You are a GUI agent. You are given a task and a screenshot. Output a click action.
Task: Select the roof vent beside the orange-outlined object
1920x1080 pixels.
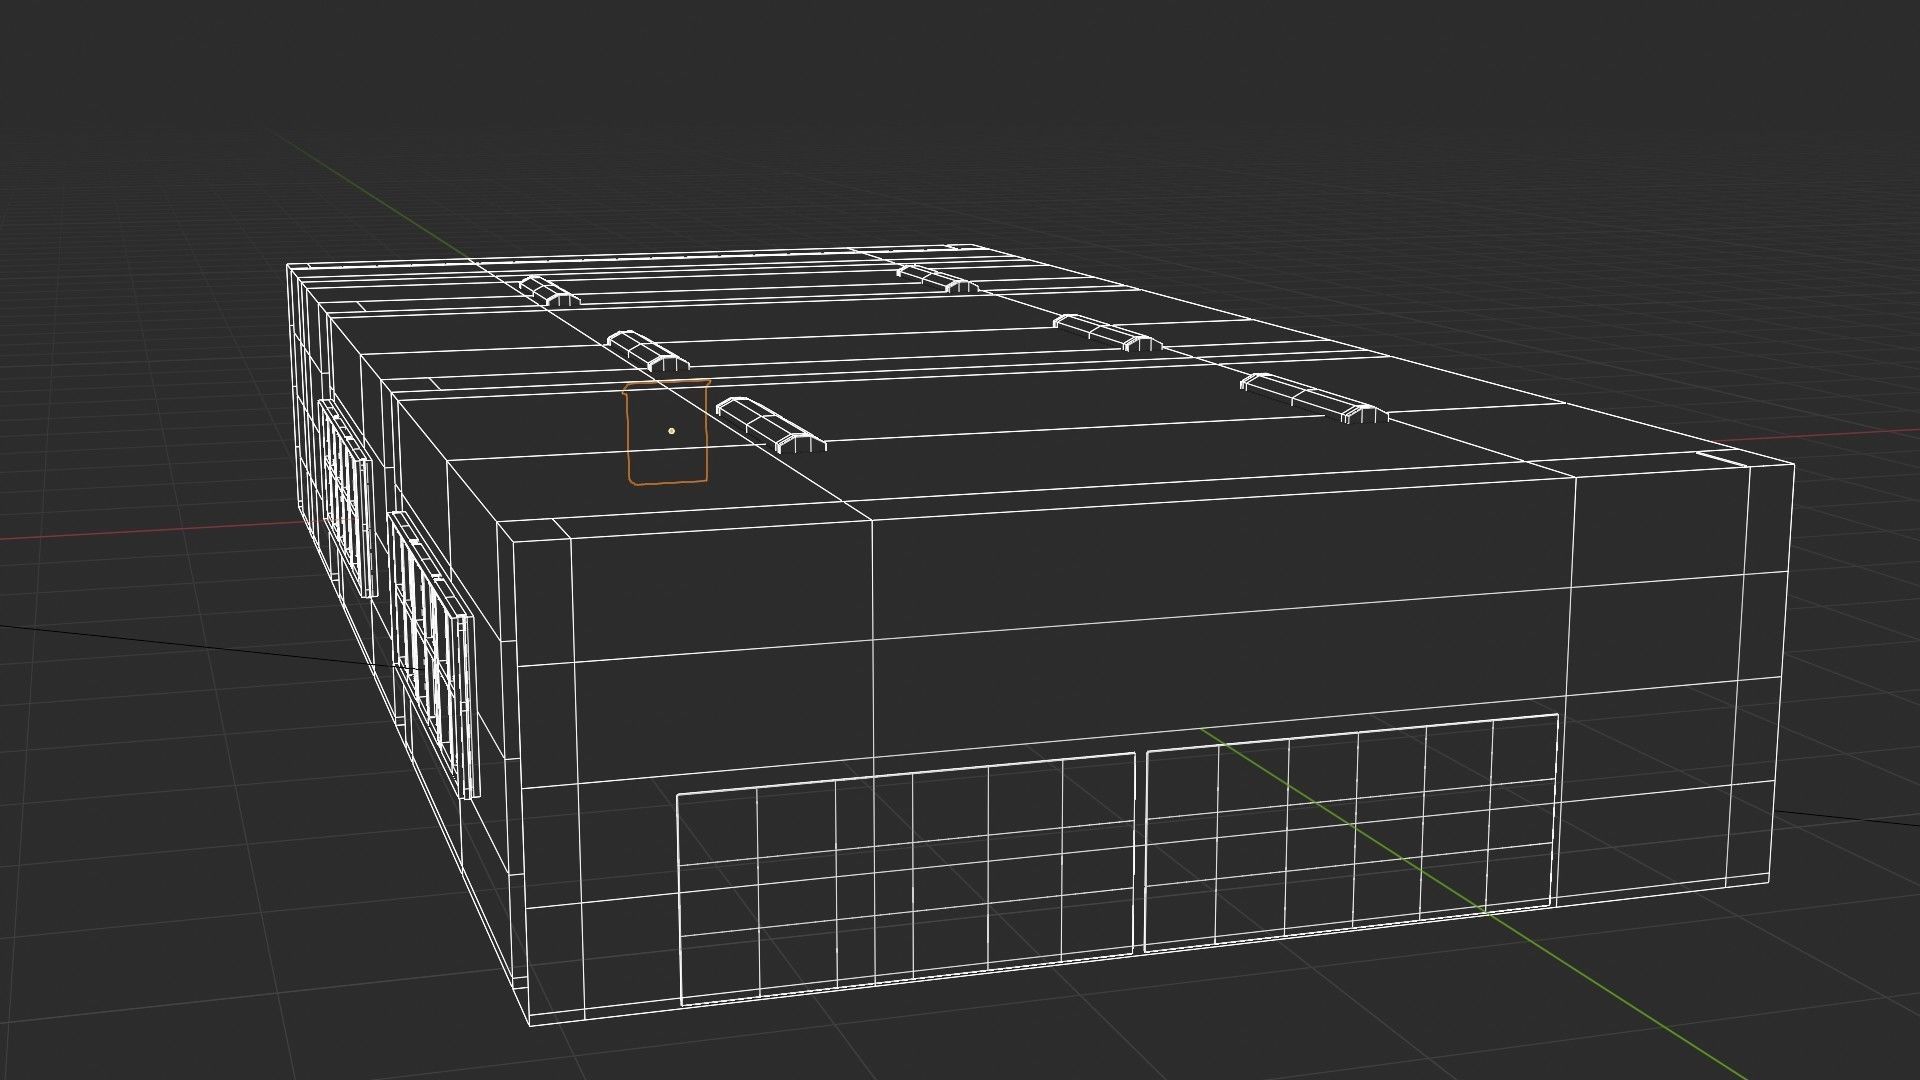pos(772,426)
